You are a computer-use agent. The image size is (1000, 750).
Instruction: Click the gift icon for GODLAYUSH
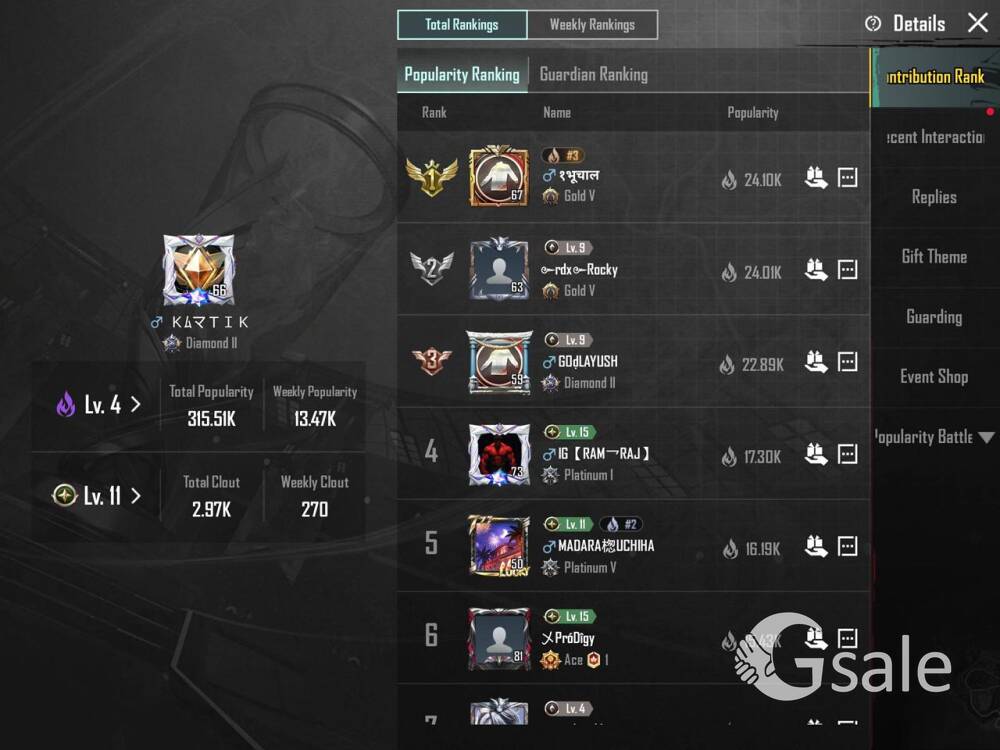pyautogui.click(x=816, y=362)
